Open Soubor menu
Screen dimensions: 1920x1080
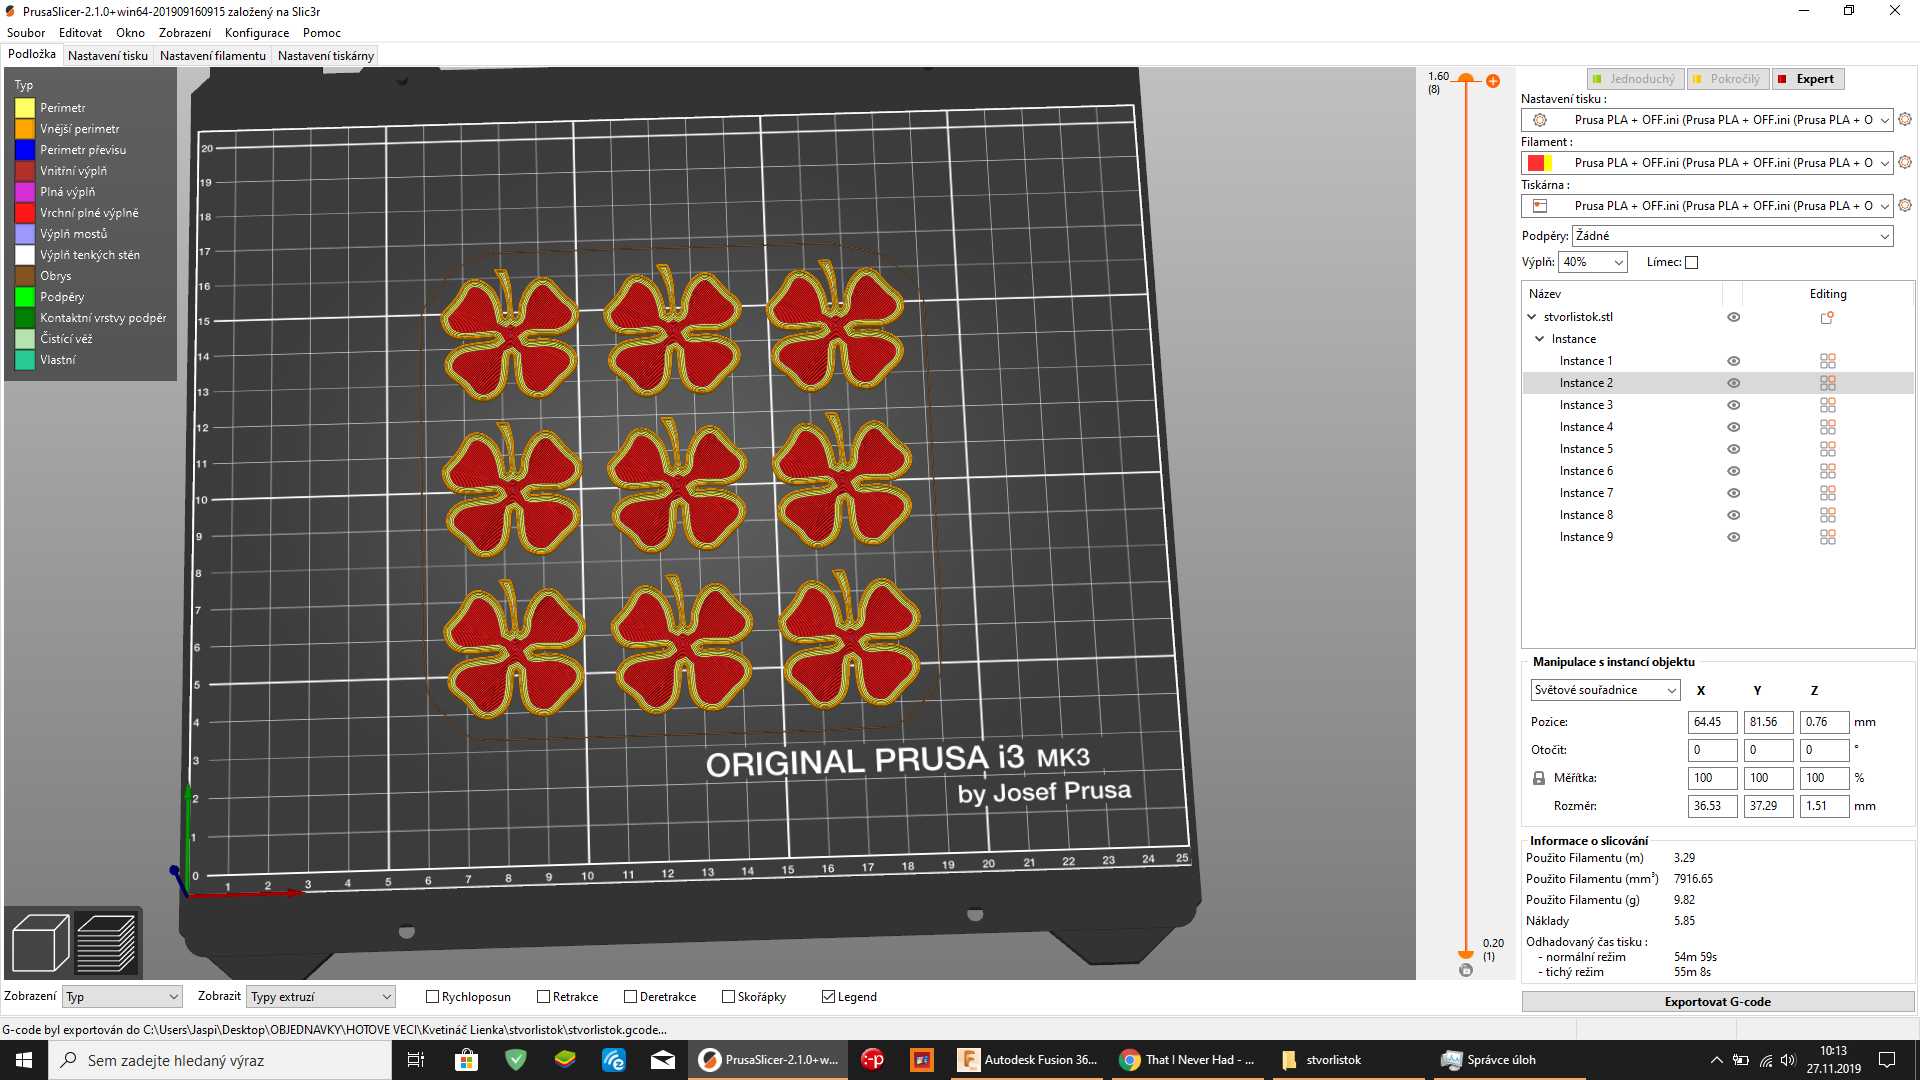26,33
